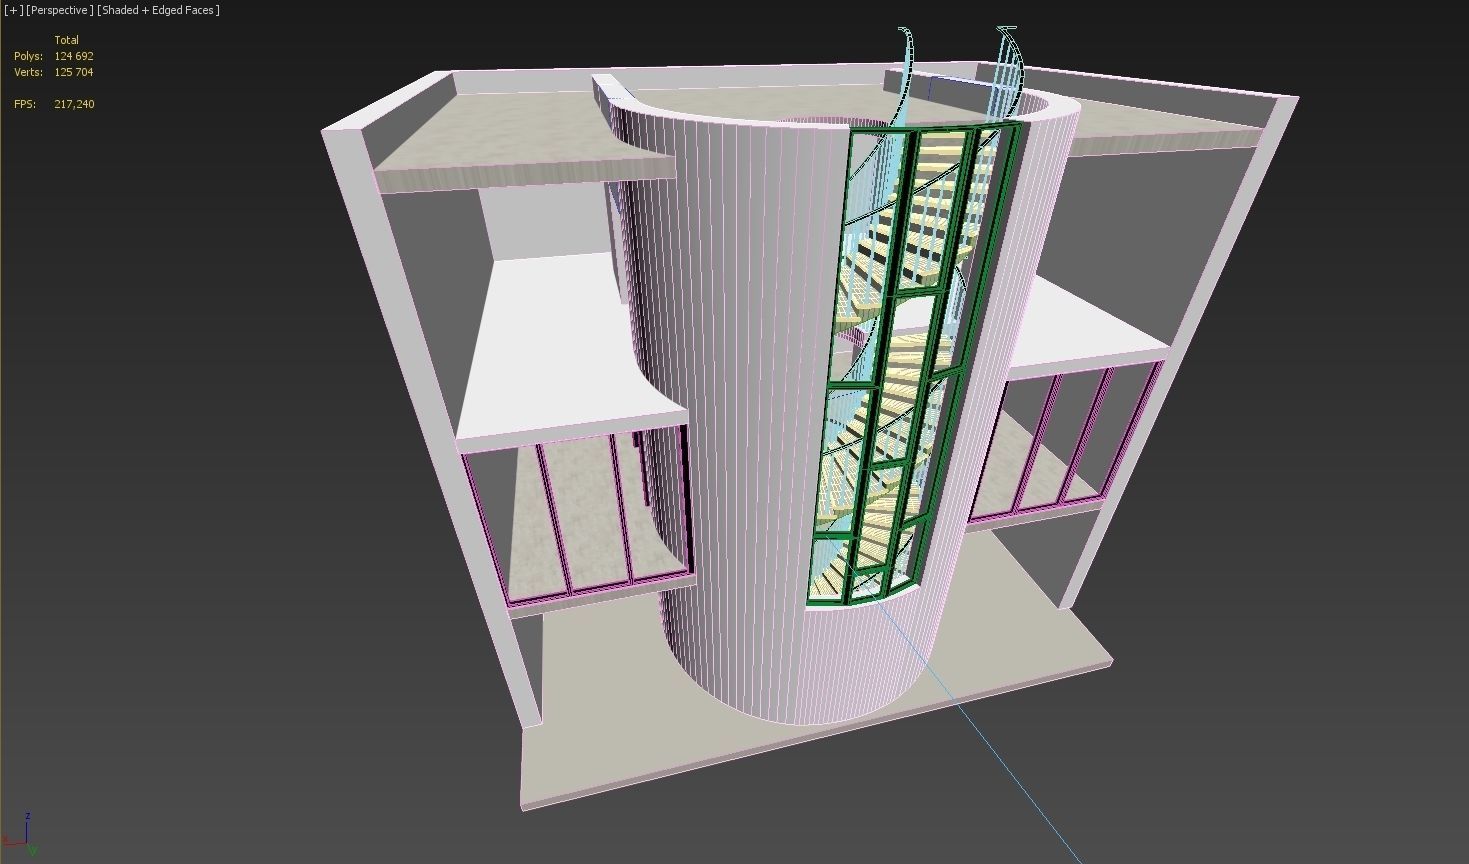Open the viewport [+] general menu
Screen dimensions: 1469x864
point(14,10)
